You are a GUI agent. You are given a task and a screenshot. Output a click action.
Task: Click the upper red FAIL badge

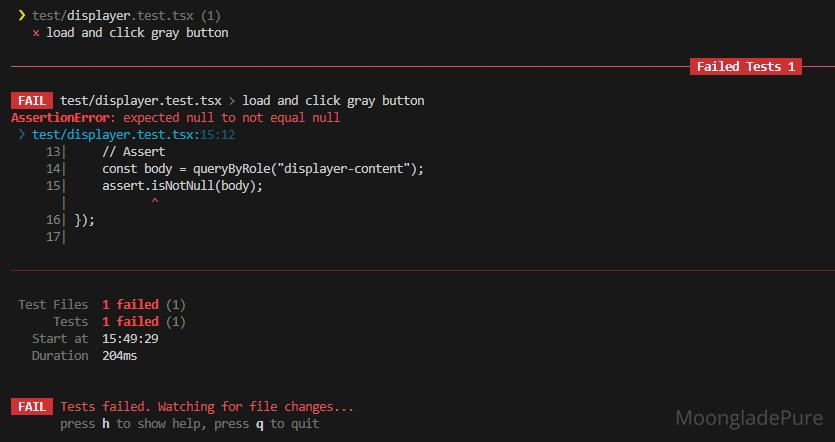[x=32, y=101]
